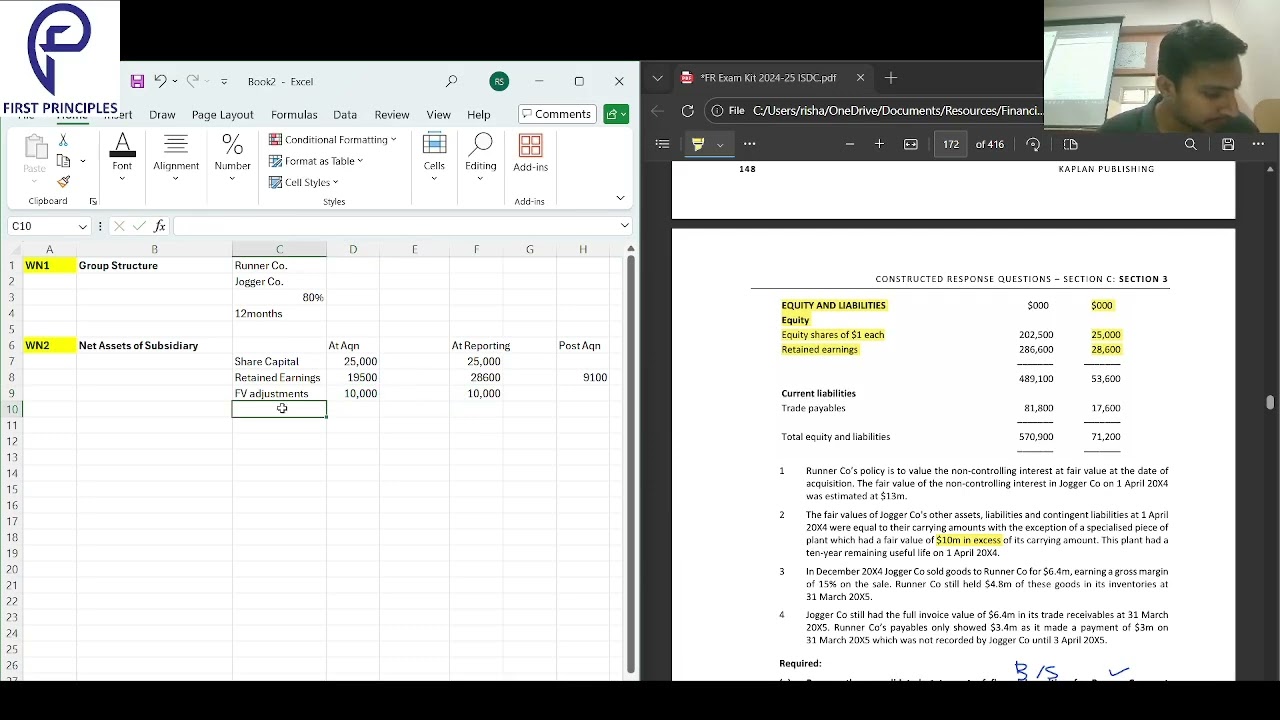The image size is (1280, 720).
Task: Click the Name Box showing C10
Action: 41,226
